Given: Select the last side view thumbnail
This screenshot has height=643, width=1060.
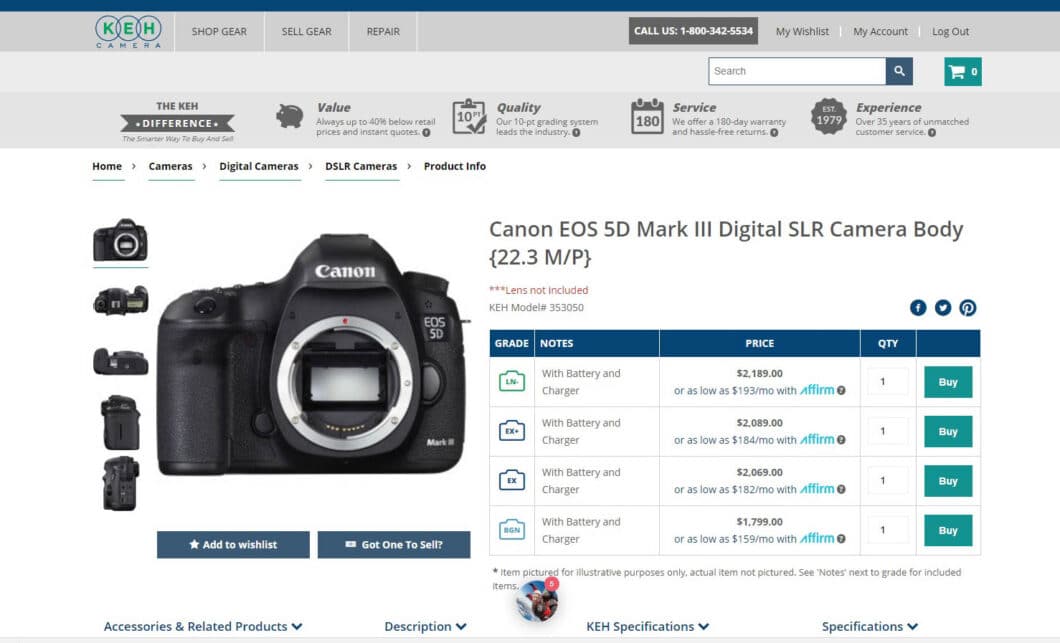Looking at the screenshot, I should [120, 483].
